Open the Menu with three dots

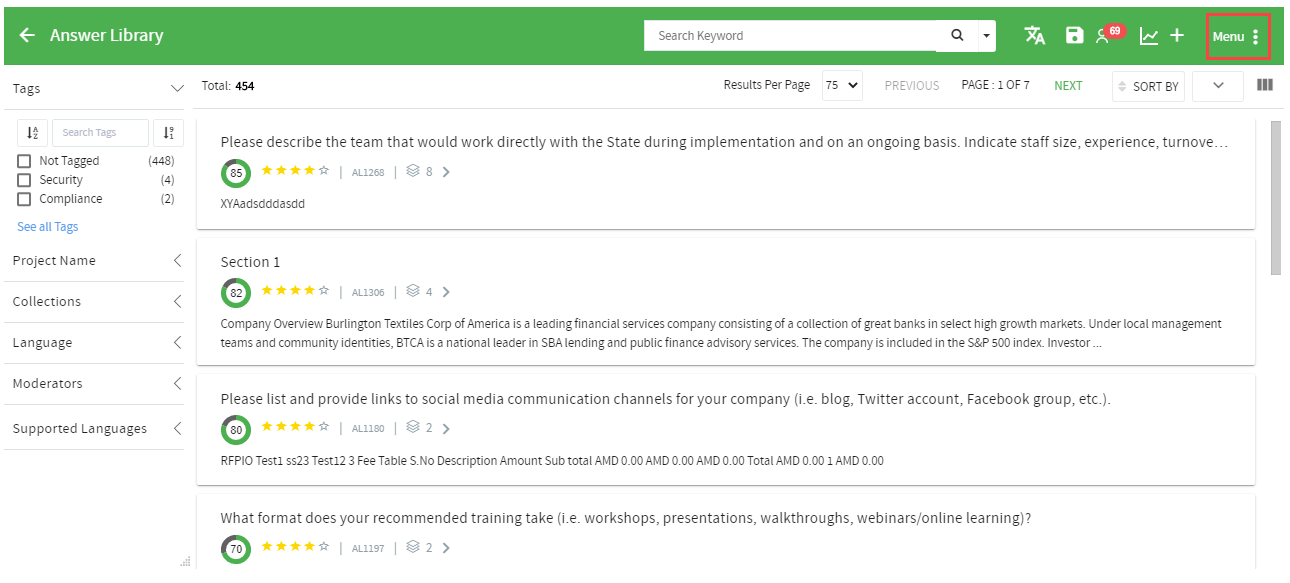1238,37
